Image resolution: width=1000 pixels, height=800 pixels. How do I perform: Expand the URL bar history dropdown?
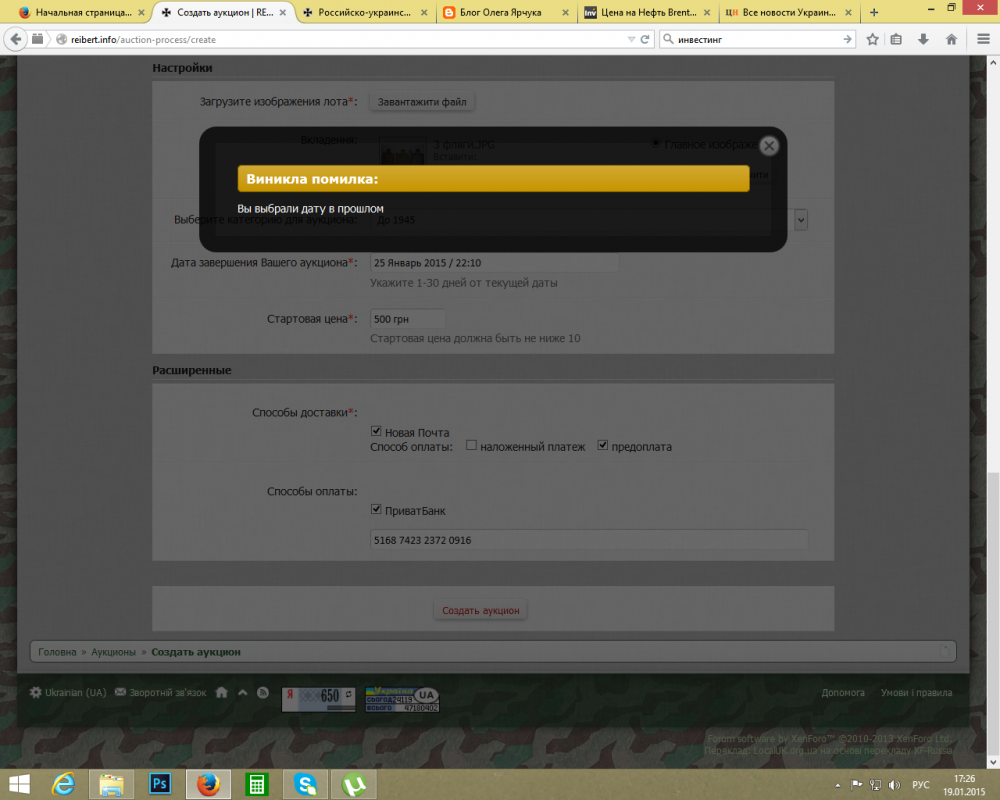click(x=631, y=39)
